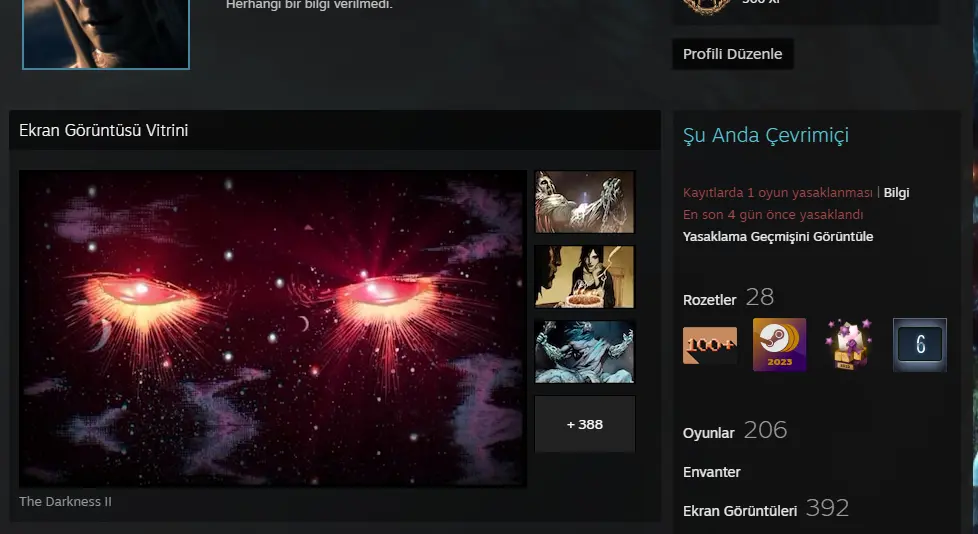Image resolution: width=978 pixels, height=534 pixels.
Task: Click the 206 games count number
Action: click(765, 430)
